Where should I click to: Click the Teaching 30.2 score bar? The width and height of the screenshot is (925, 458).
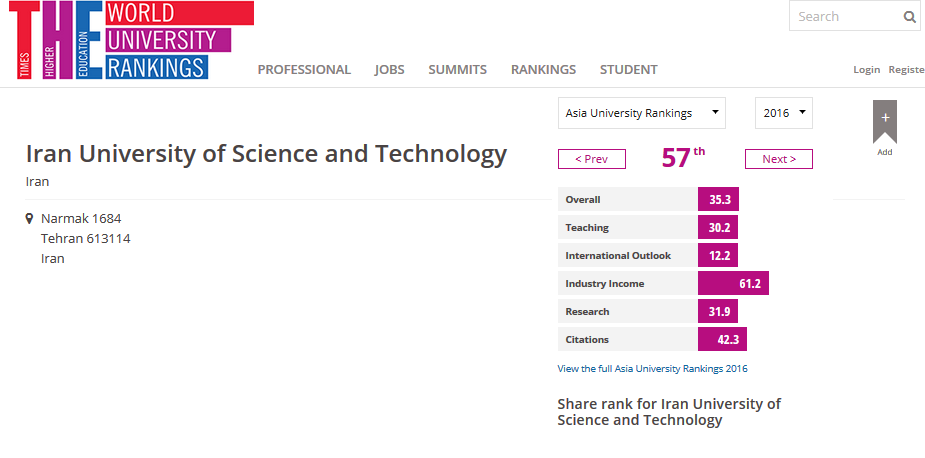[x=718, y=227]
